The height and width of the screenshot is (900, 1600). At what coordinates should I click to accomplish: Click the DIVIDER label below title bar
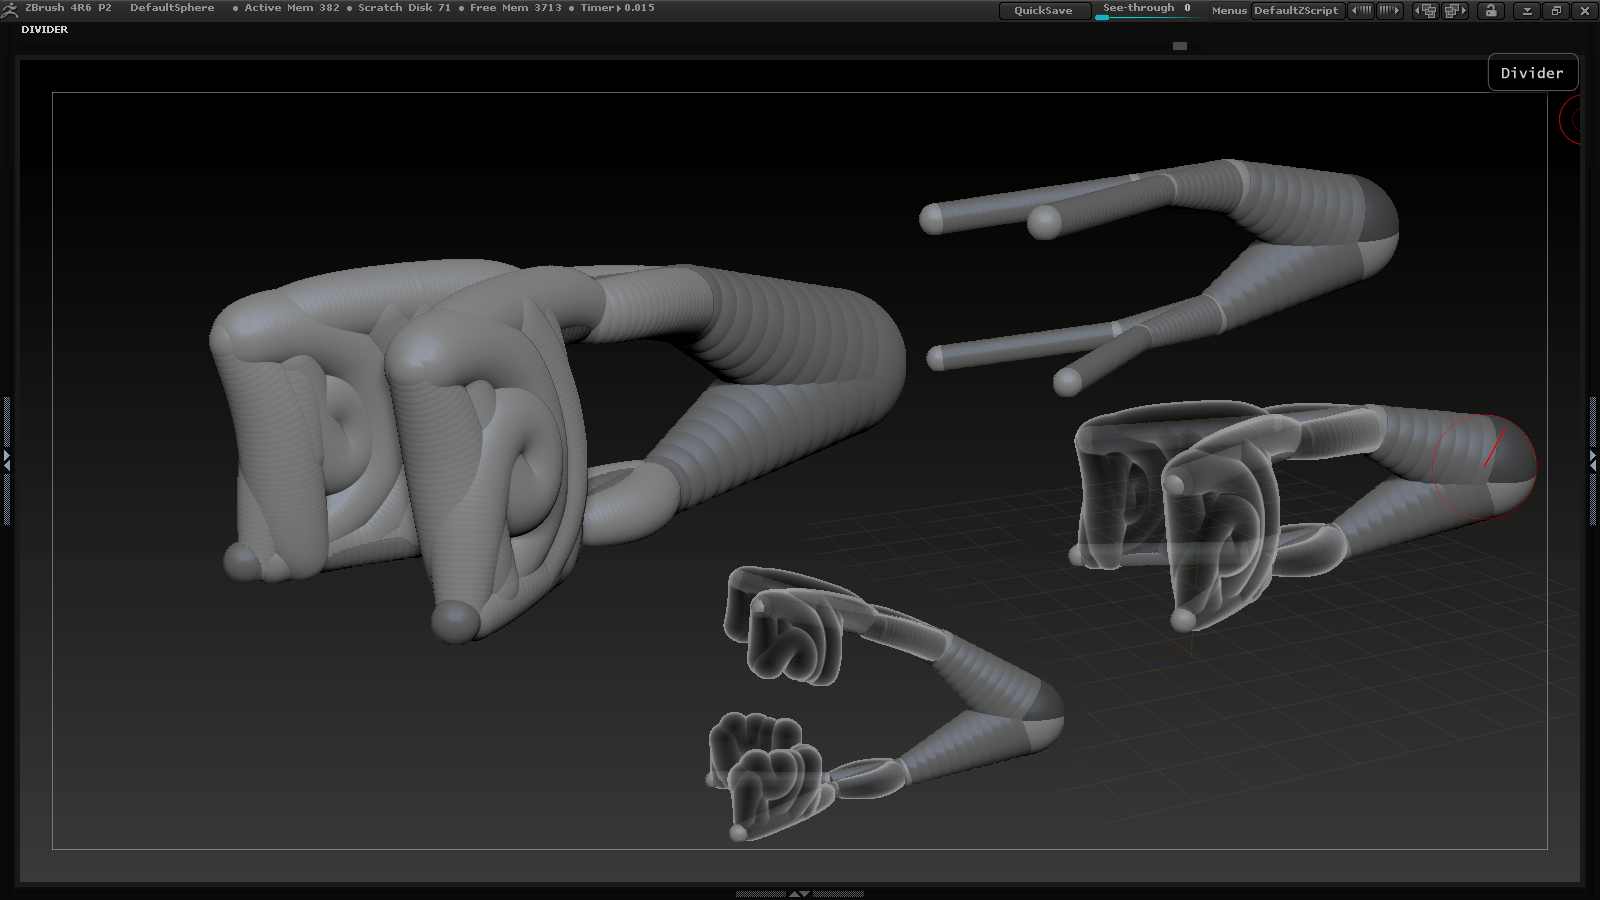(x=45, y=30)
